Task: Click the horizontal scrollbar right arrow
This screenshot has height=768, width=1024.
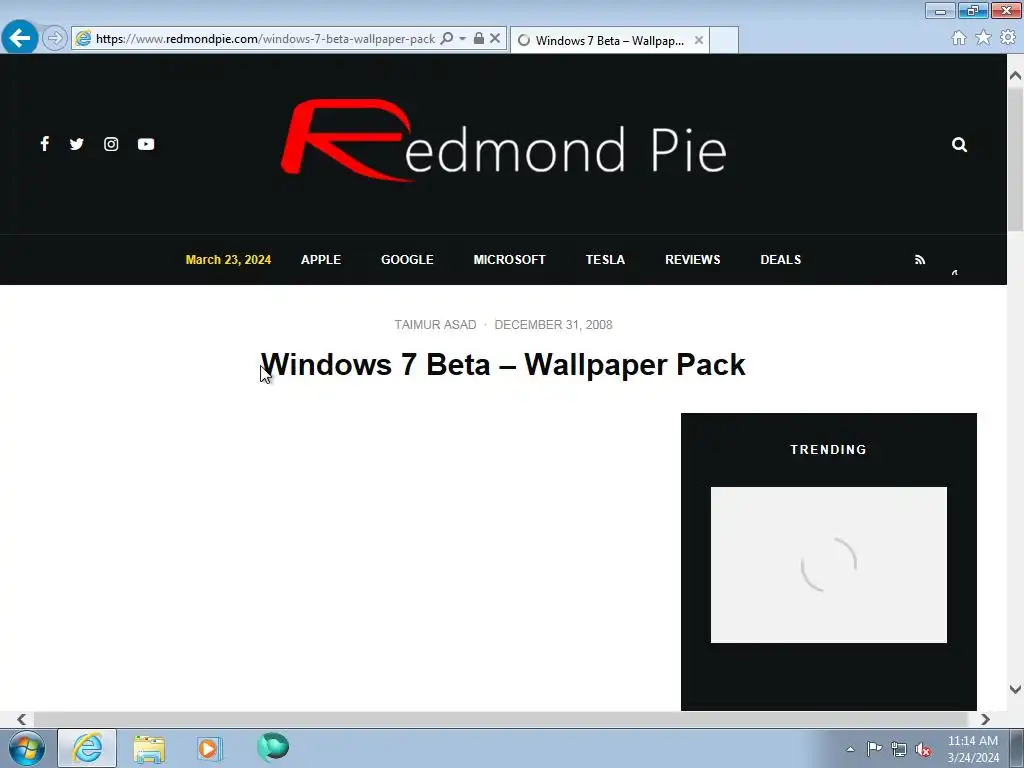Action: click(985, 719)
